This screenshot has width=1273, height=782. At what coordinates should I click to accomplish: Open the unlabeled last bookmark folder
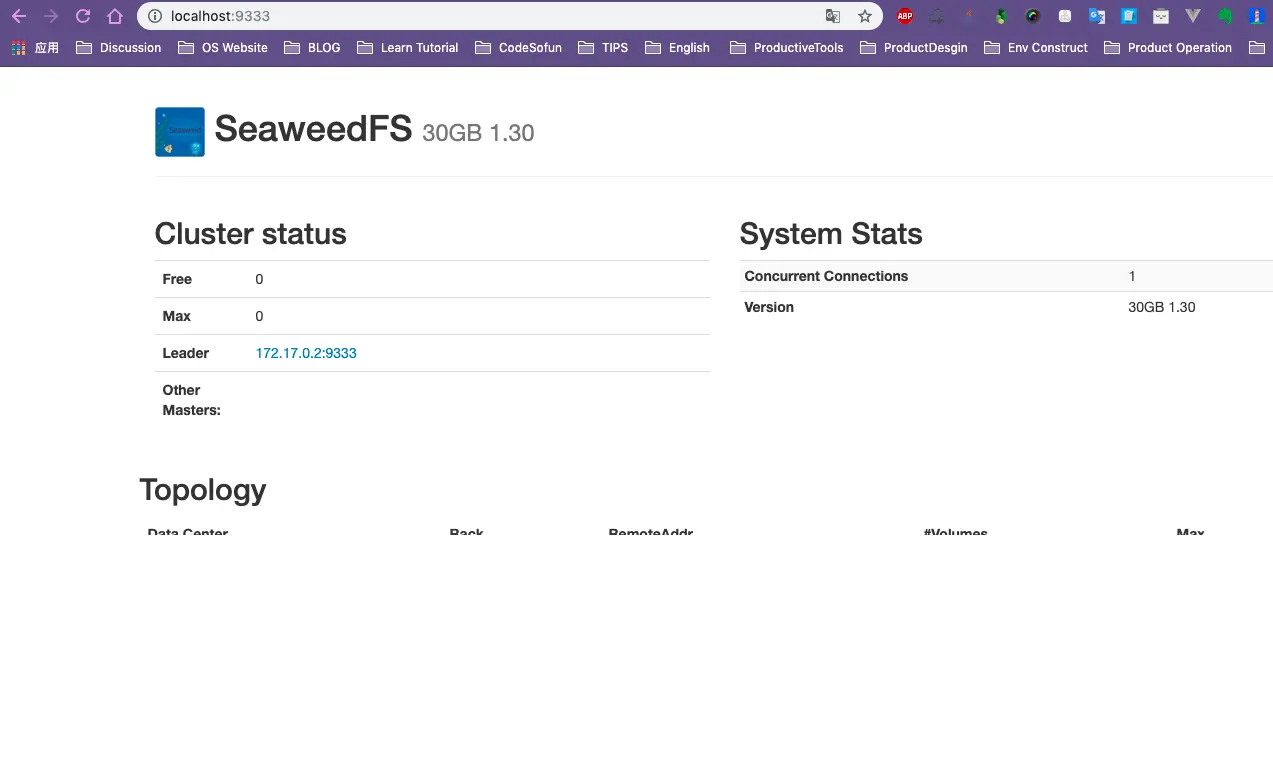pos(1257,47)
